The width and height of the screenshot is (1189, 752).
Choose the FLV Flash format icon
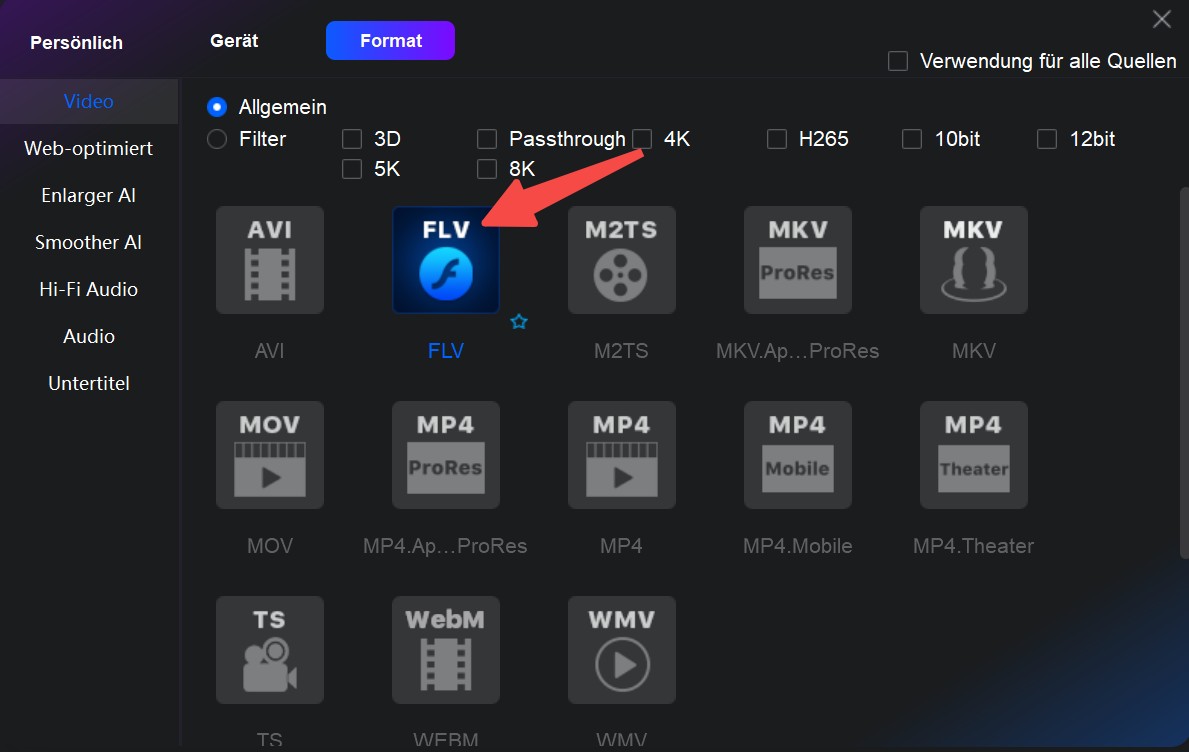(446, 260)
